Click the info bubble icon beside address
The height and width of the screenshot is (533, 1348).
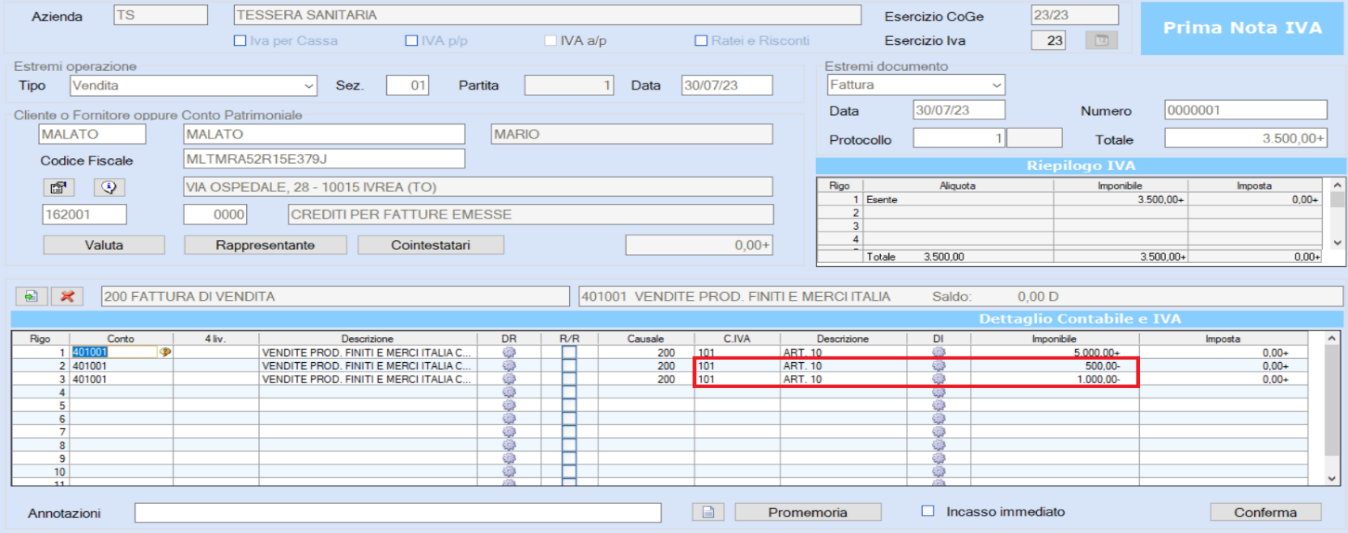(109, 187)
